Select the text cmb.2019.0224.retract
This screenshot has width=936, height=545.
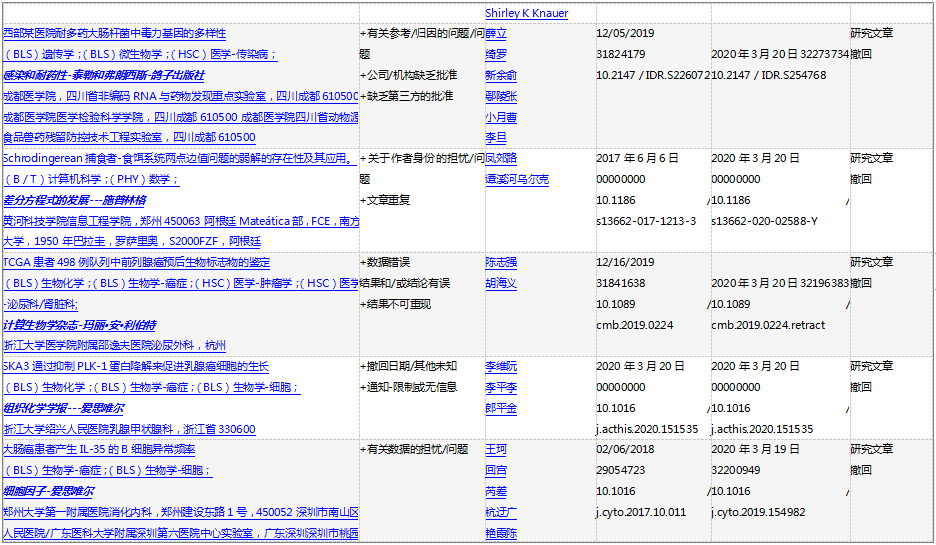(x=768, y=325)
